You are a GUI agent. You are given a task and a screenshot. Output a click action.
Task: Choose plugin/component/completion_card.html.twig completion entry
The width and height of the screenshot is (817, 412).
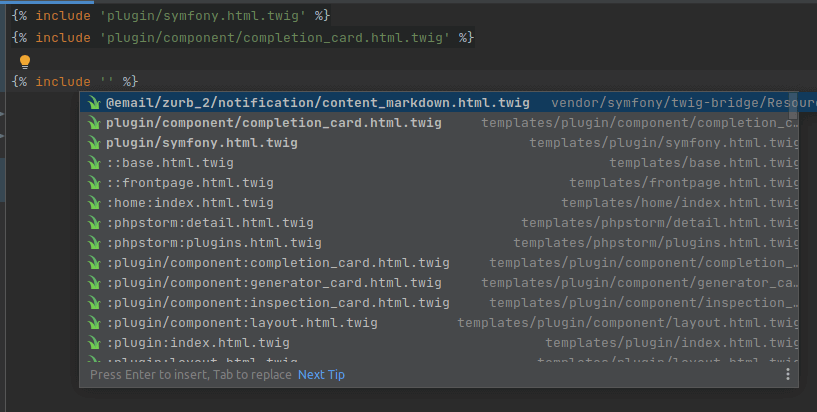[274, 123]
